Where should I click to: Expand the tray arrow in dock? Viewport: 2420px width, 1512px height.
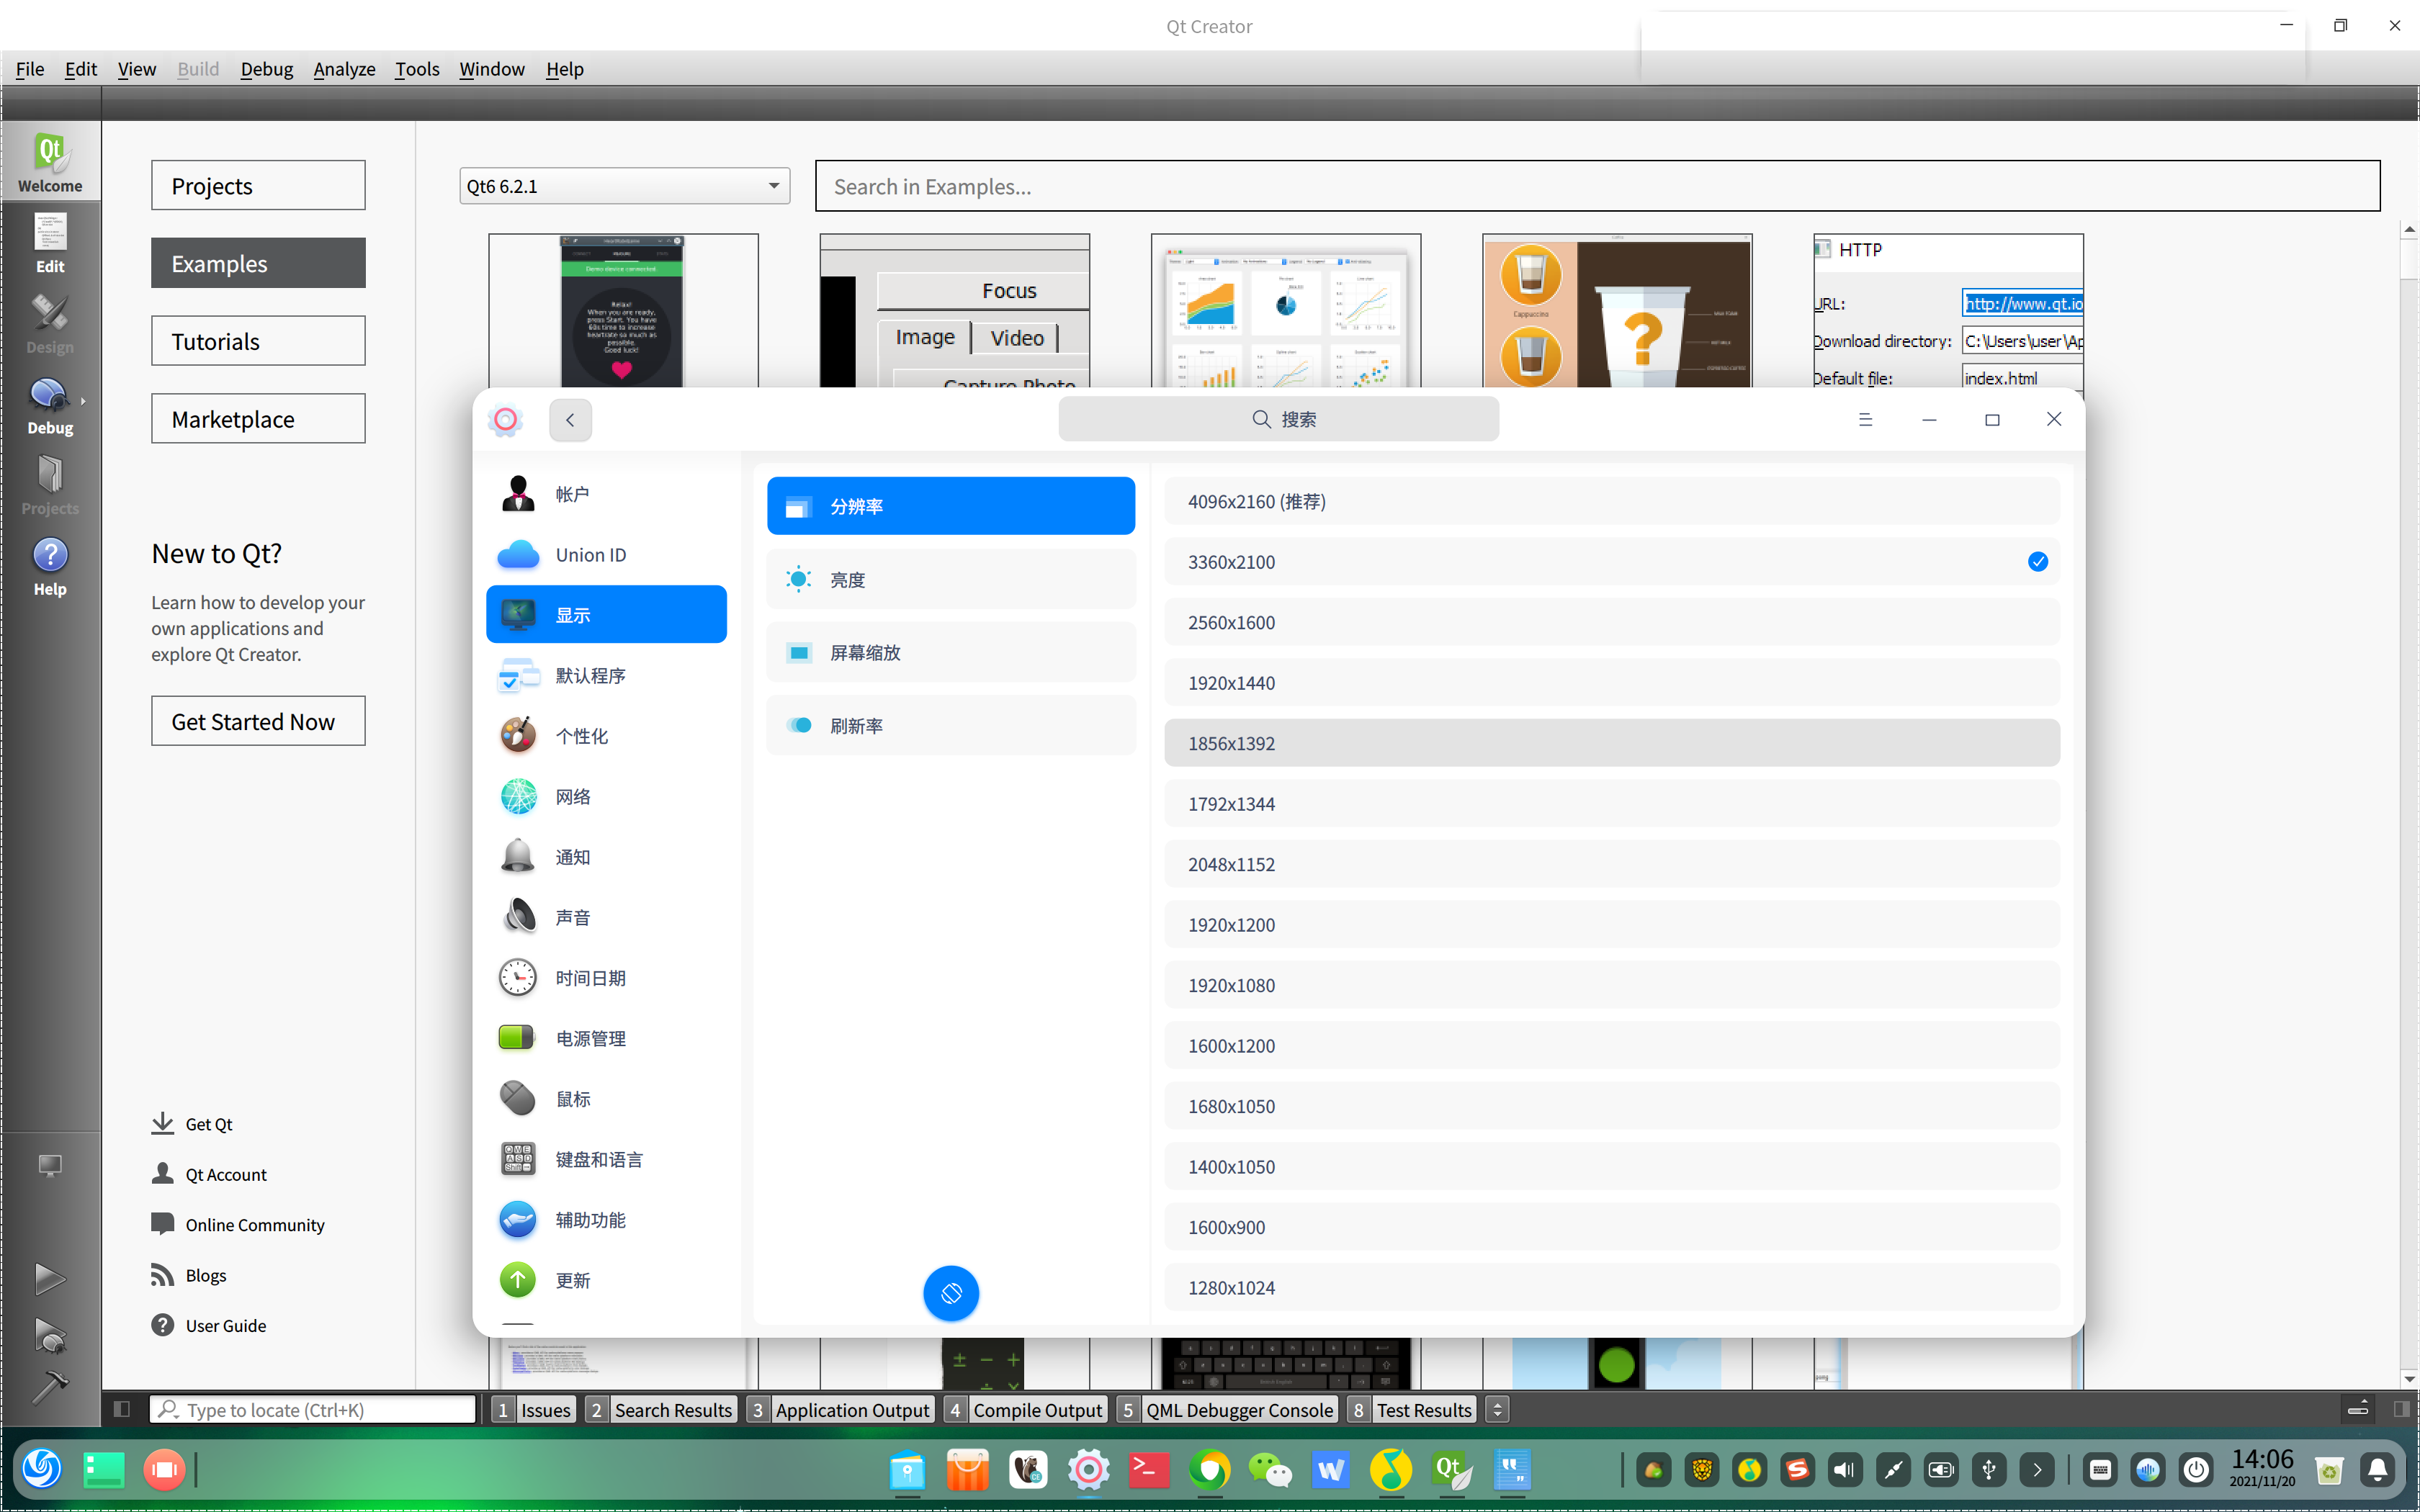(x=2037, y=1470)
